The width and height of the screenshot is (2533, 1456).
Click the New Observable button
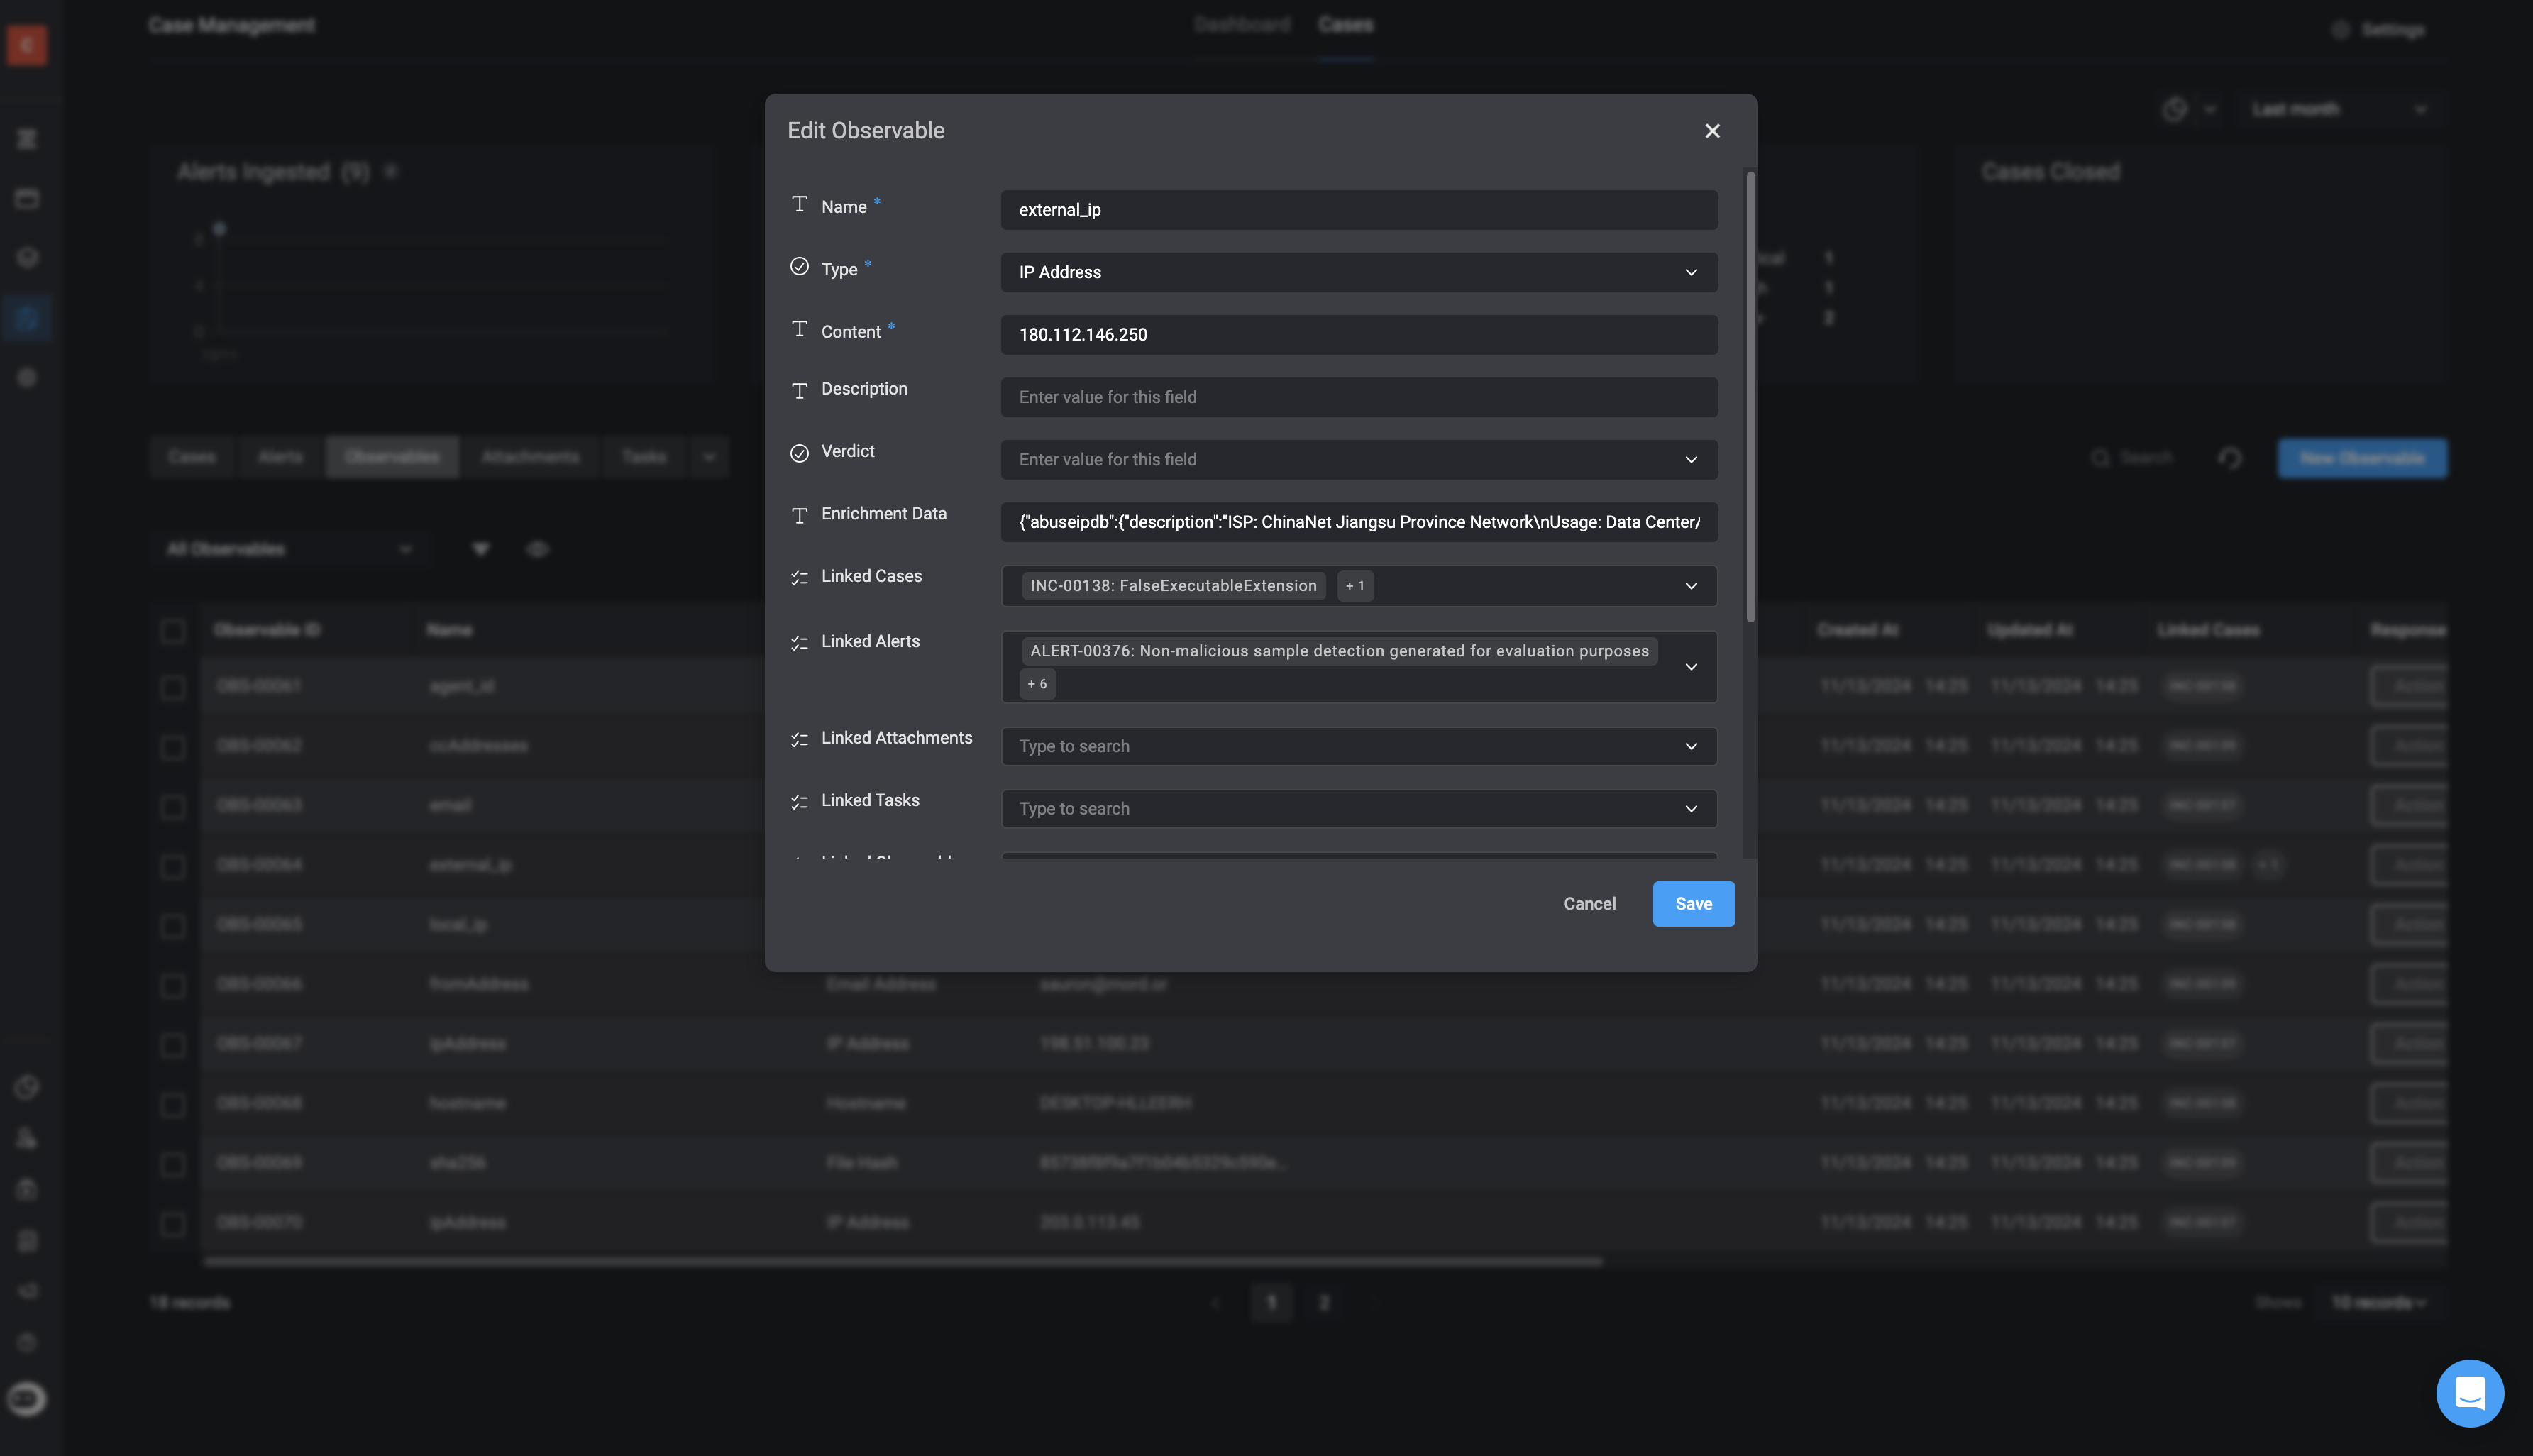click(2362, 458)
